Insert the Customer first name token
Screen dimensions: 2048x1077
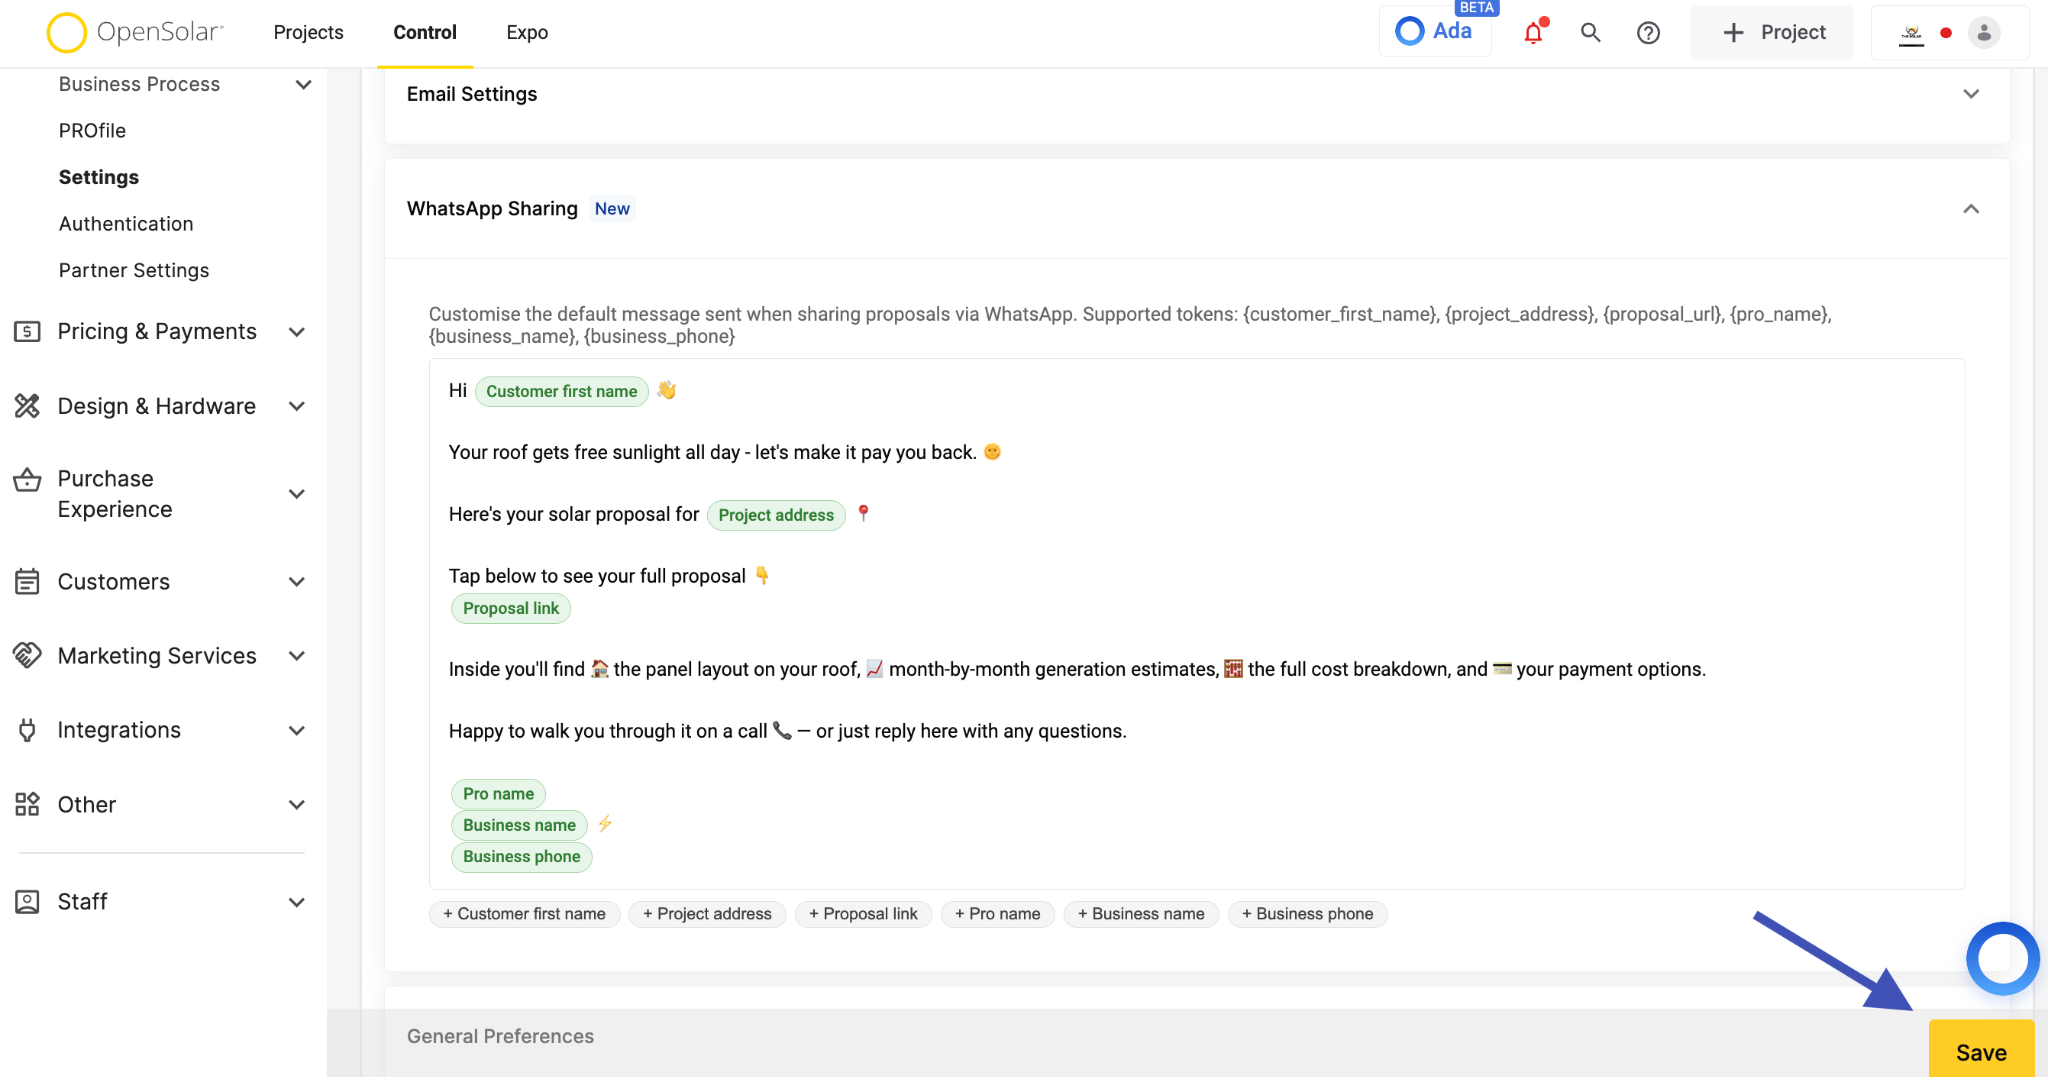(525, 914)
